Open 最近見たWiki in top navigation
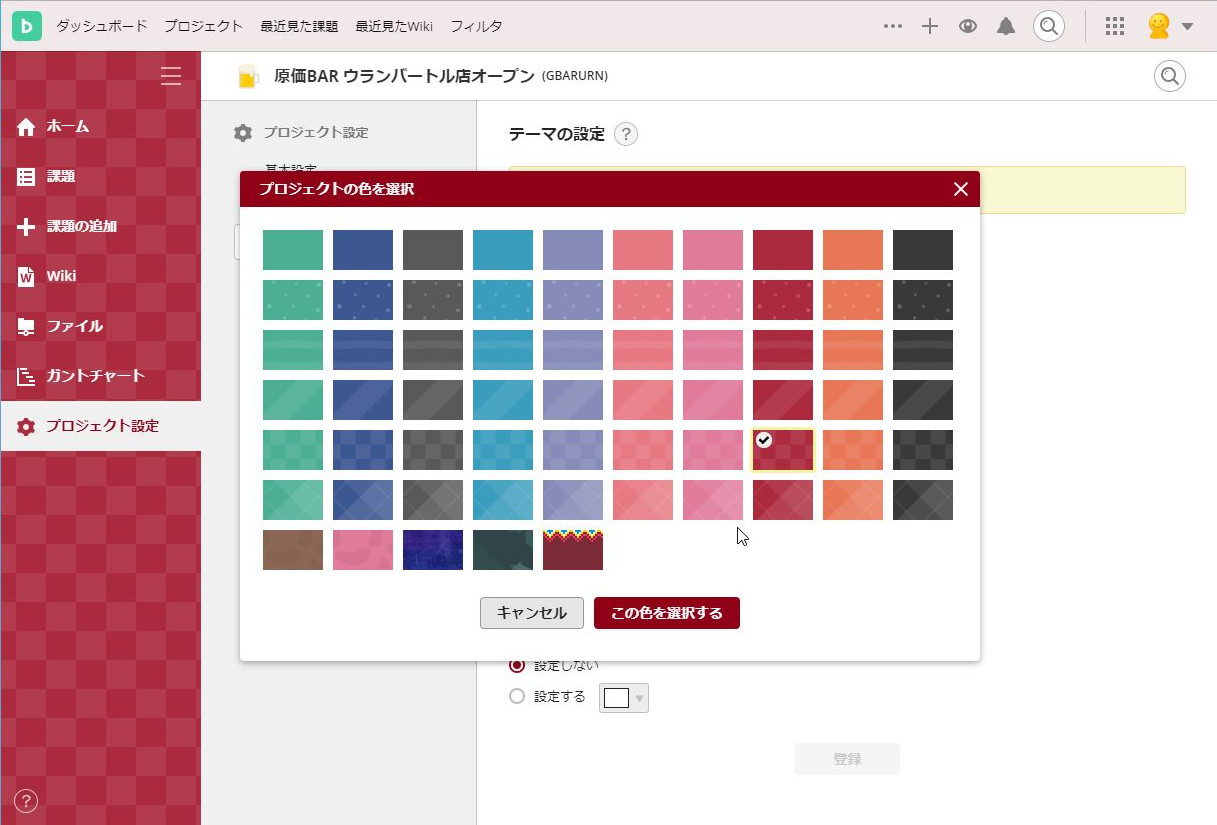The image size is (1217, 825). pos(394,27)
